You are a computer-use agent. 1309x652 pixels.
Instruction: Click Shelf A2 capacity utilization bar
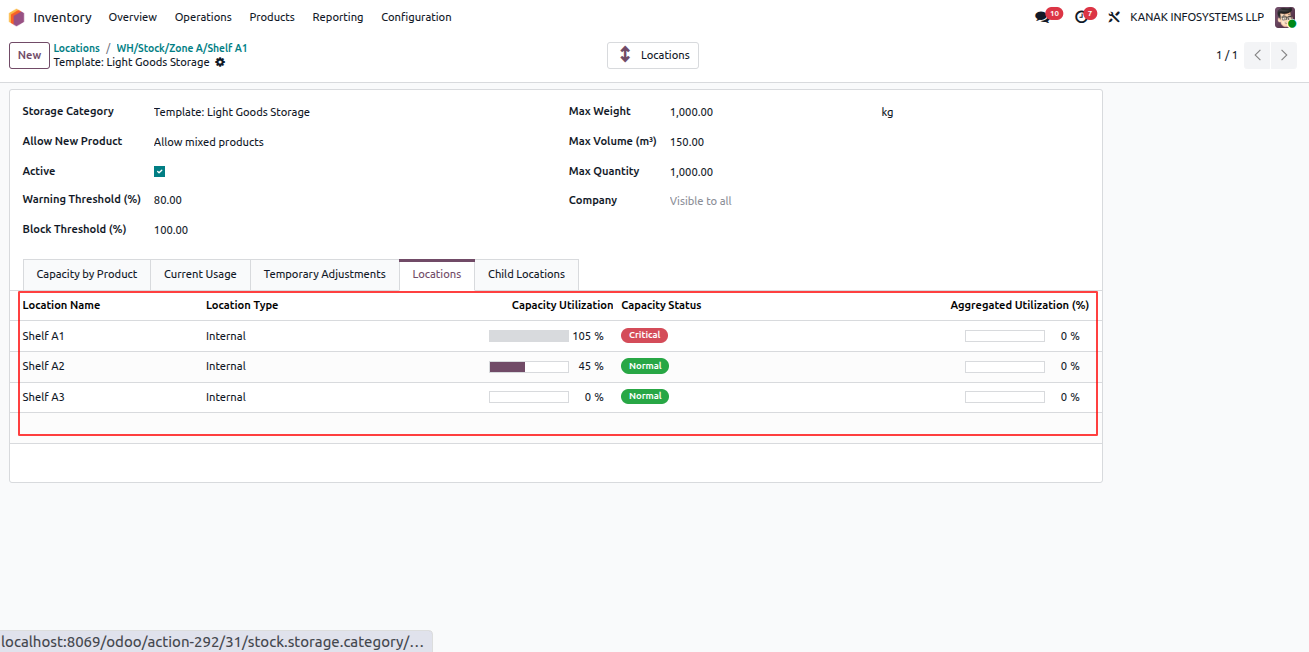pos(529,367)
